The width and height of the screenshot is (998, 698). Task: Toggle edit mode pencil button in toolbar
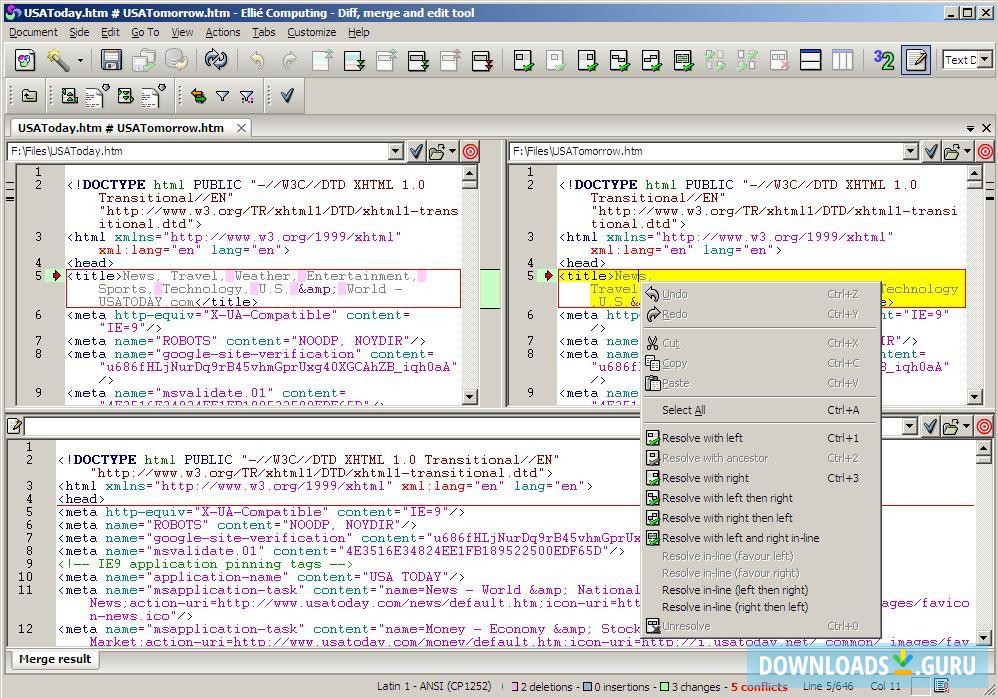(916, 60)
